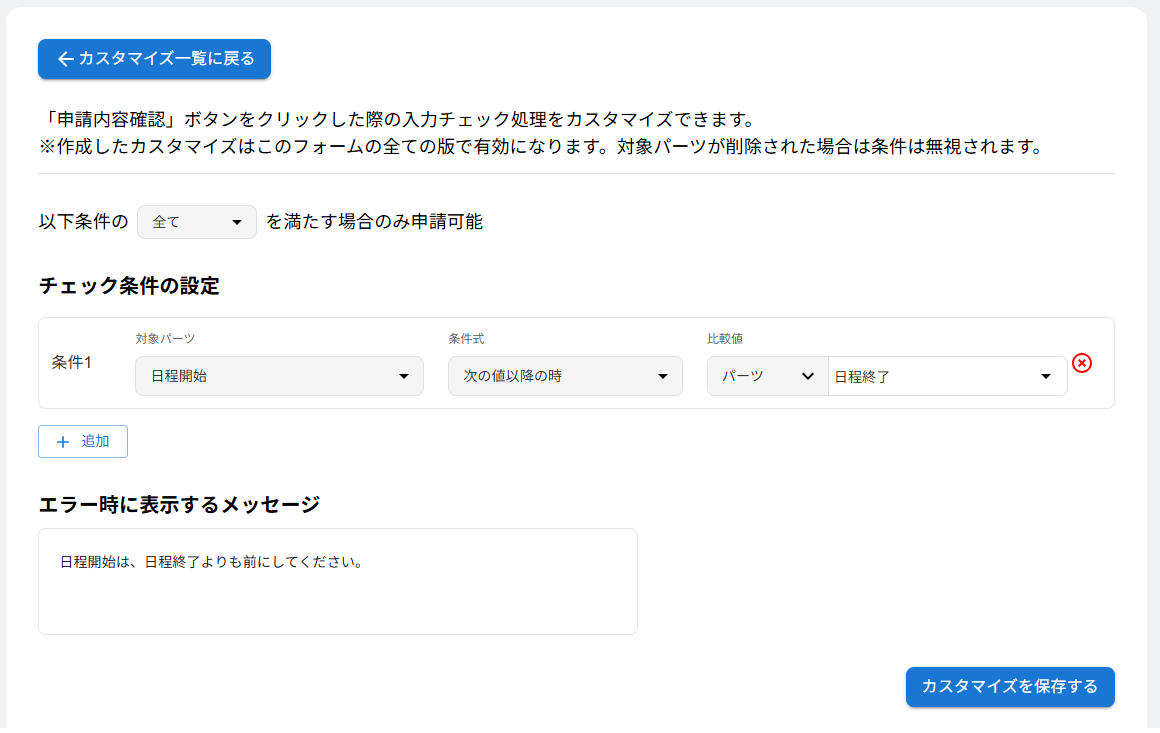Open 比較値 type dropdown showing パーツ
The image size is (1160, 733).
(768, 376)
